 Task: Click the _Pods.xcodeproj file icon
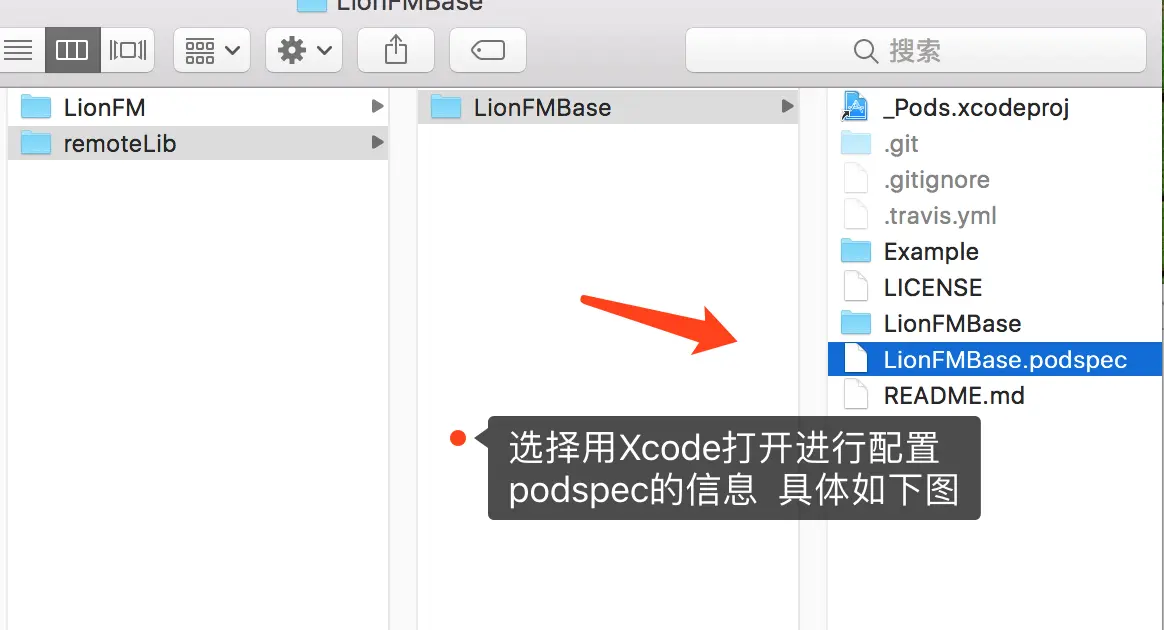coord(855,107)
